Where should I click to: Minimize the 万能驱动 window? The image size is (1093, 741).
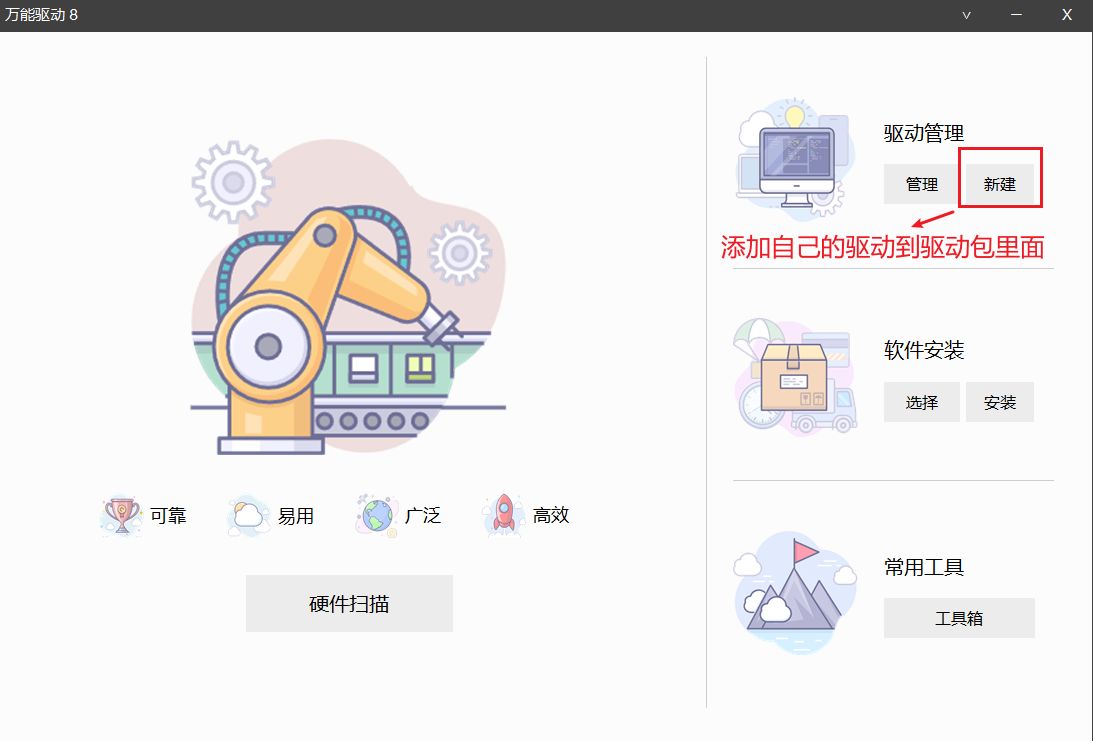click(1016, 15)
